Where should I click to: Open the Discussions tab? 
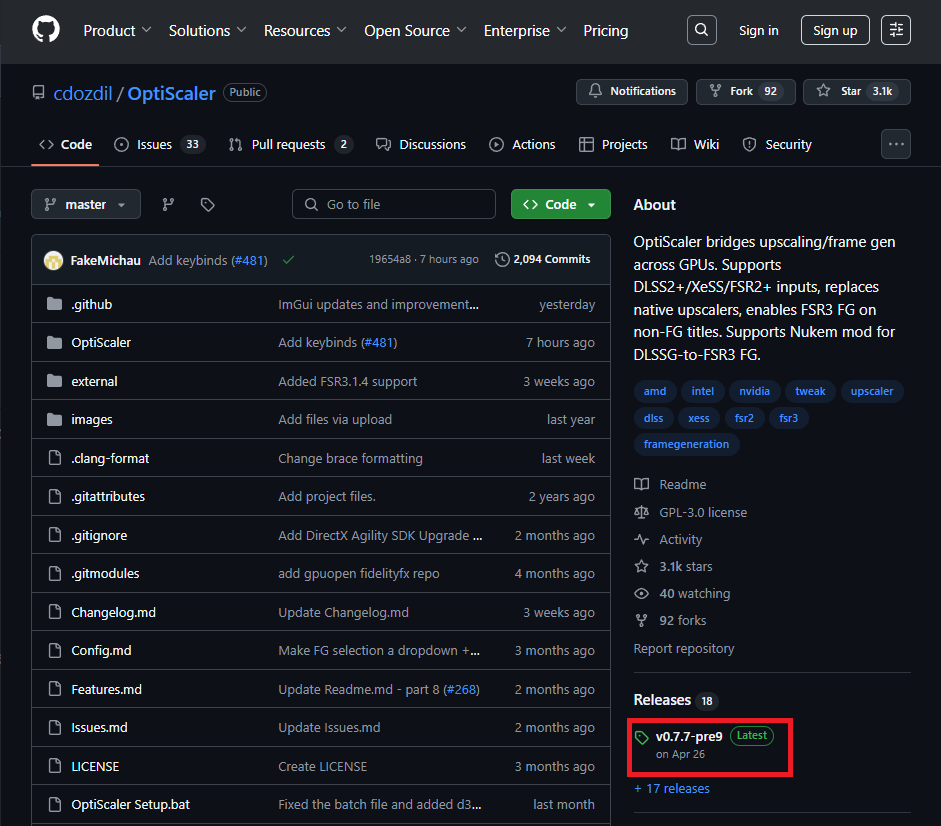coord(421,144)
